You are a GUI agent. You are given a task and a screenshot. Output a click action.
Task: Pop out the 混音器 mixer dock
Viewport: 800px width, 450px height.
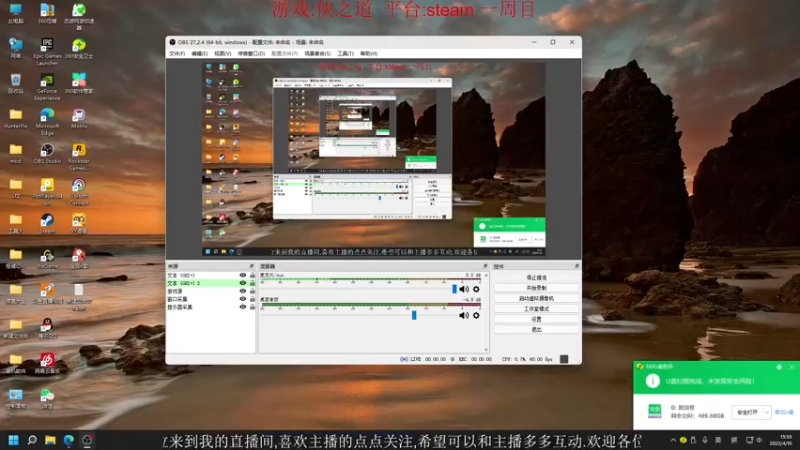click(485, 266)
